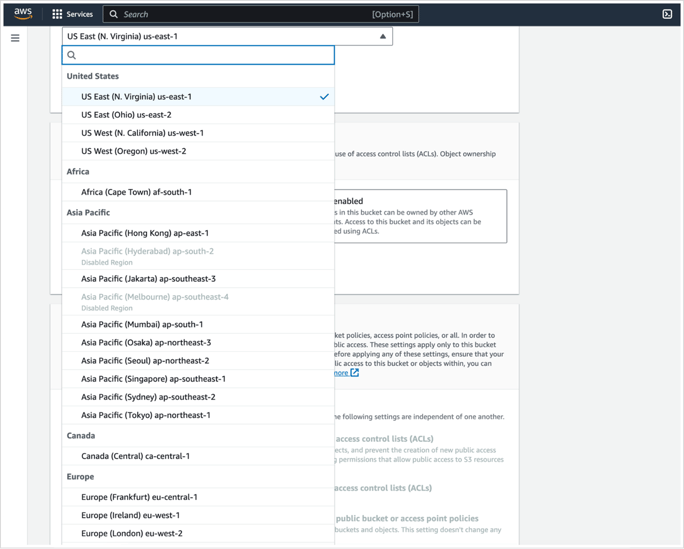Click the checkmark next to us-east-1
Viewport: 684px width, 549px height.
[324, 97]
